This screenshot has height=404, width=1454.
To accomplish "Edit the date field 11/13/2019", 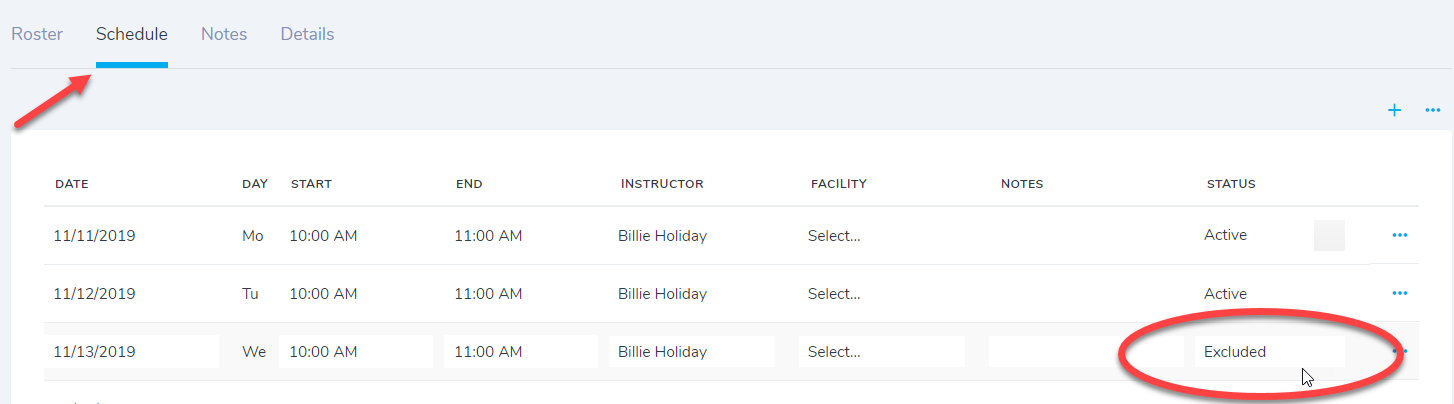I will 132,352.
